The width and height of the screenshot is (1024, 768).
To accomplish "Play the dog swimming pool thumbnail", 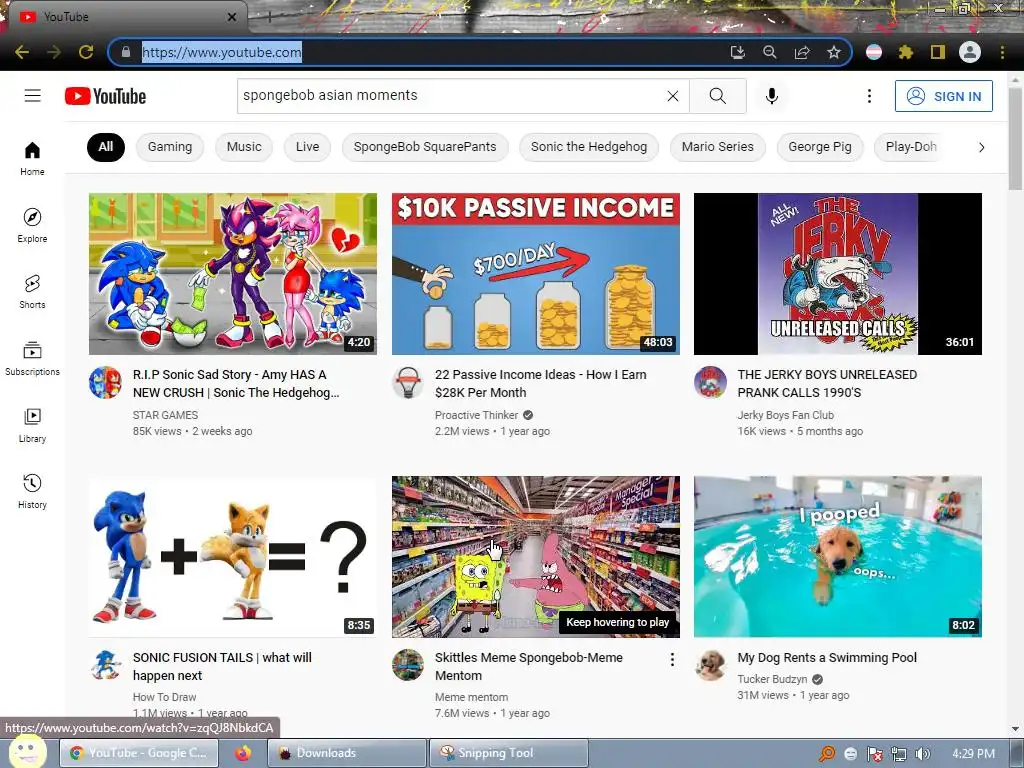I will point(838,556).
